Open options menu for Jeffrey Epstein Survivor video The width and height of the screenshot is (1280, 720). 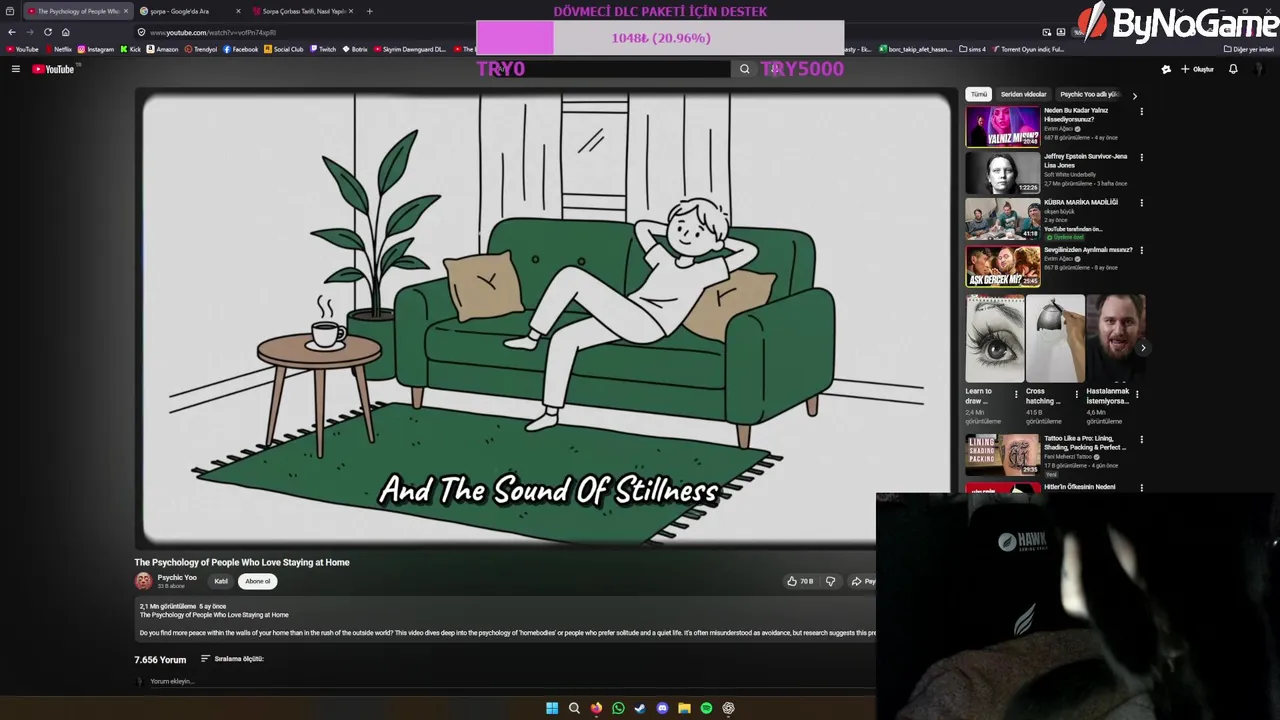point(1141,157)
